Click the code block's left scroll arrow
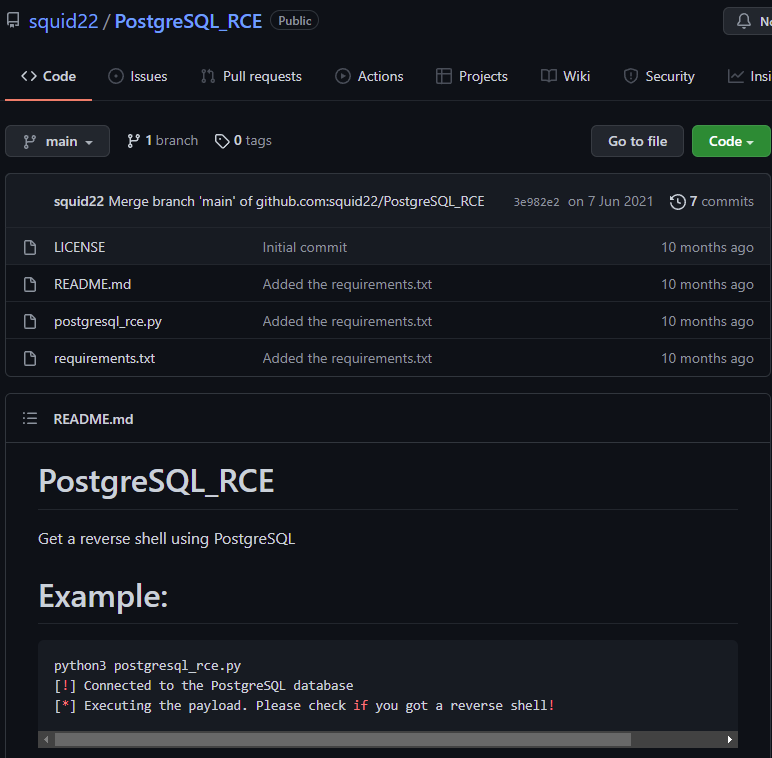Screen dimensions: 772x758 pyautogui.click(x=46, y=739)
